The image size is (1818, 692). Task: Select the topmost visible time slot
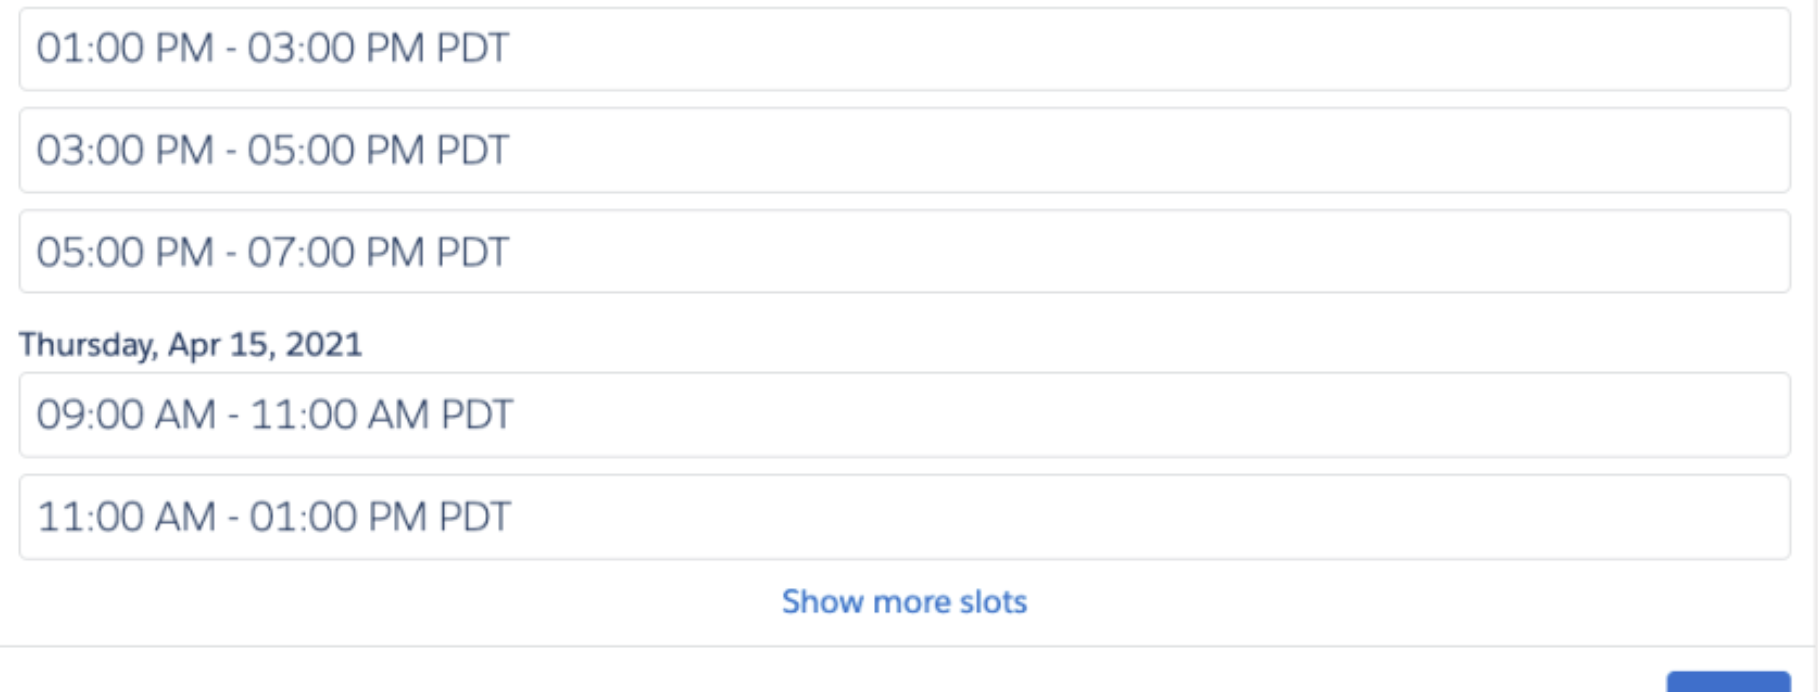[x=904, y=49]
